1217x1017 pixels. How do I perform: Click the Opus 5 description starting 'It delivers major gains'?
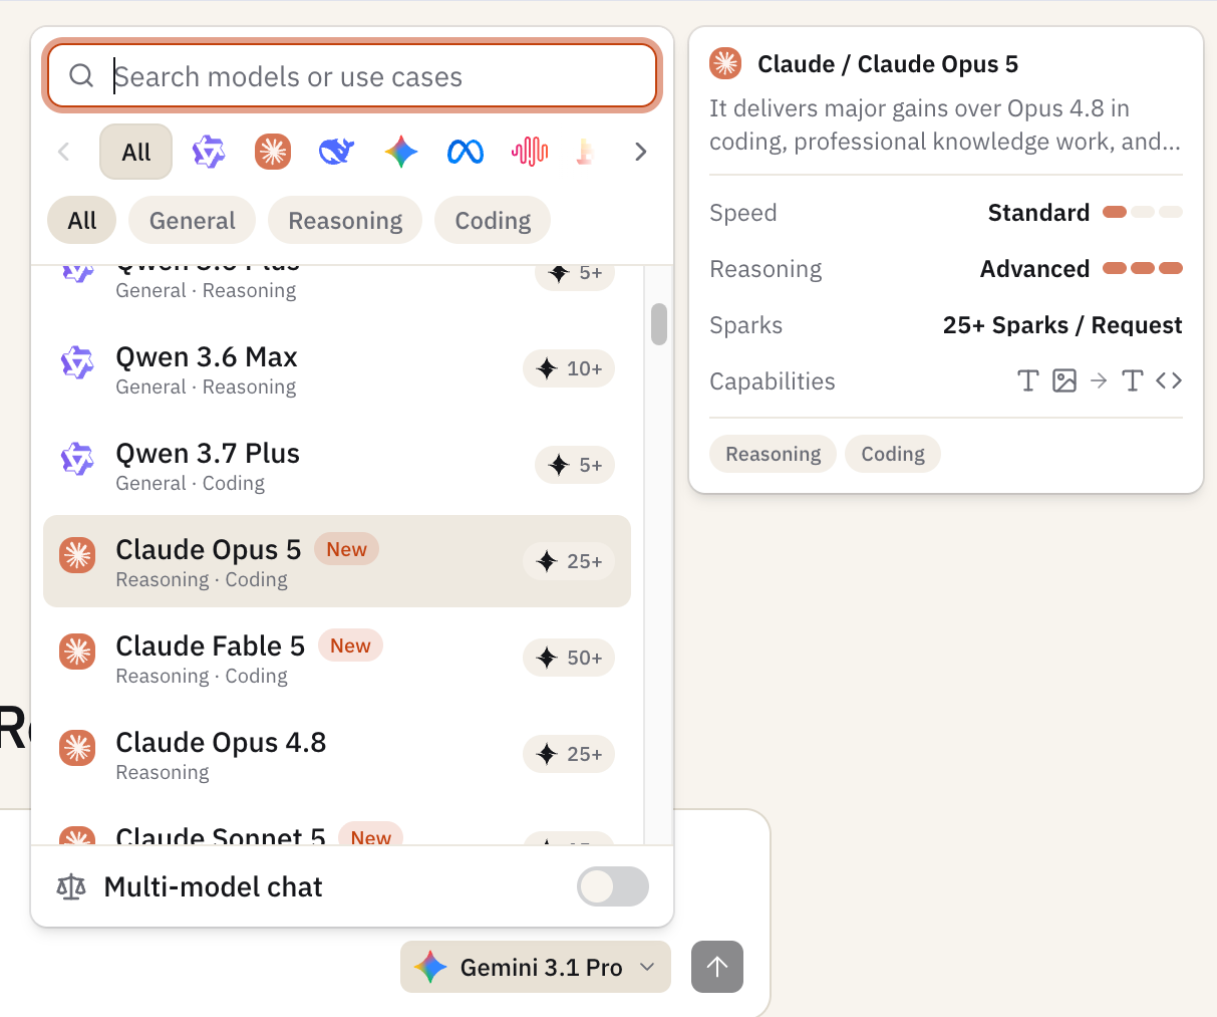pyautogui.click(x=945, y=125)
